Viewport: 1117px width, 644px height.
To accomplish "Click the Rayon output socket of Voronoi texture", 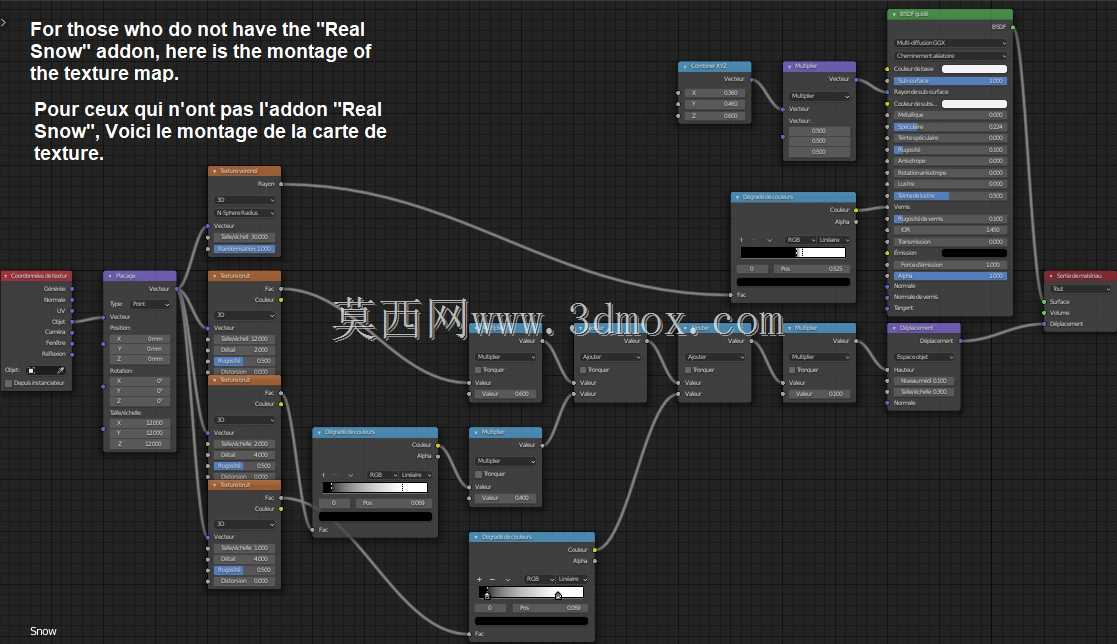I will [281, 184].
